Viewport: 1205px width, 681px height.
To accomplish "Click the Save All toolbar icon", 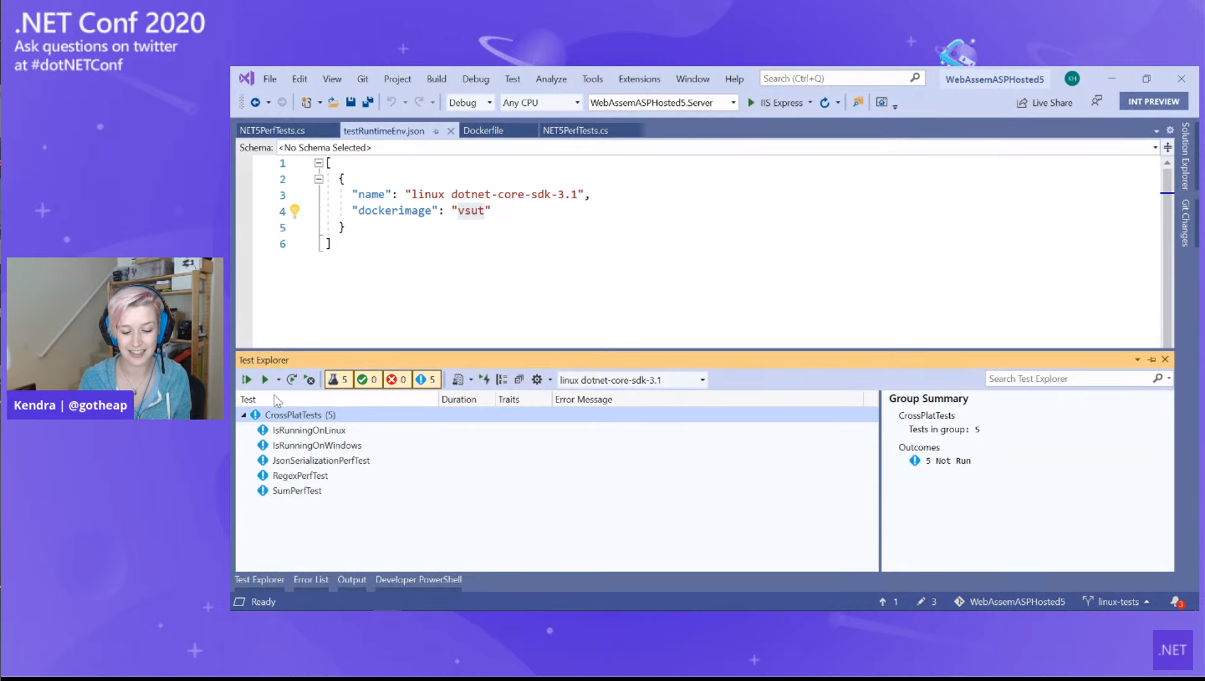I will pyautogui.click(x=367, y=103).
